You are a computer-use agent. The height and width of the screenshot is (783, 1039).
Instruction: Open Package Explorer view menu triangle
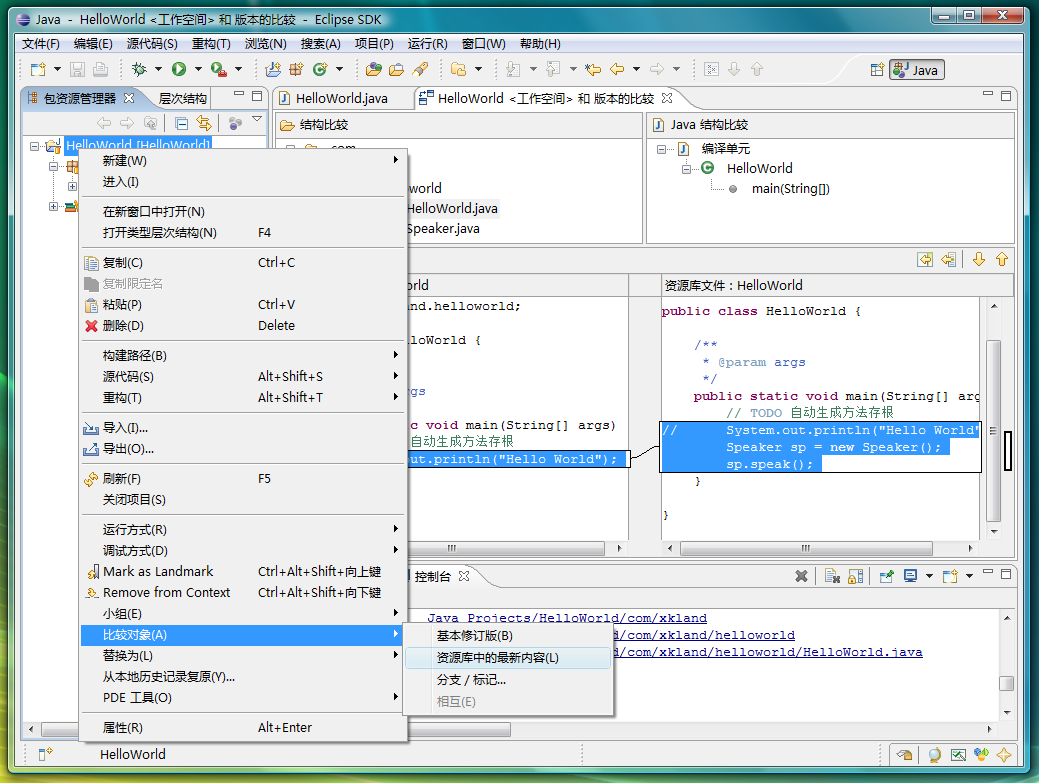coord(257,120)
